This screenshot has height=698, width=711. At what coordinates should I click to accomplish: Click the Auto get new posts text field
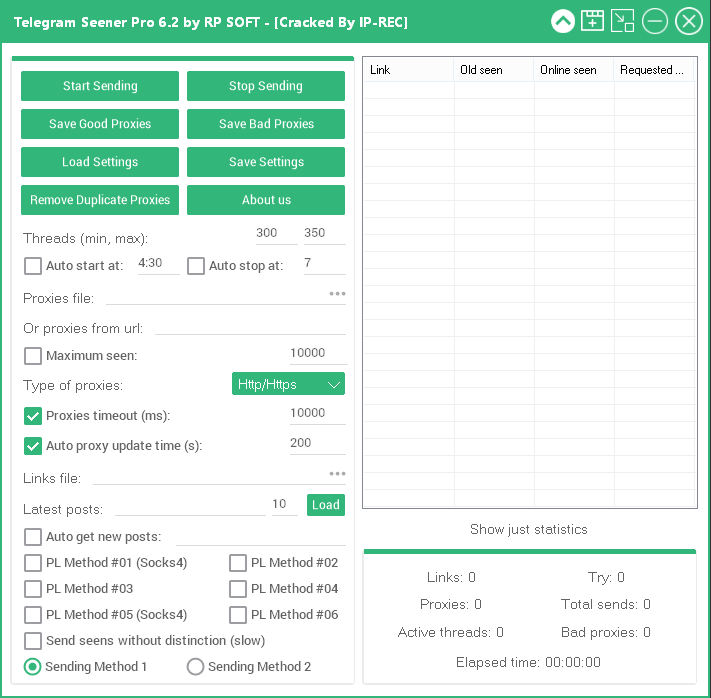[x=261, y=537]
